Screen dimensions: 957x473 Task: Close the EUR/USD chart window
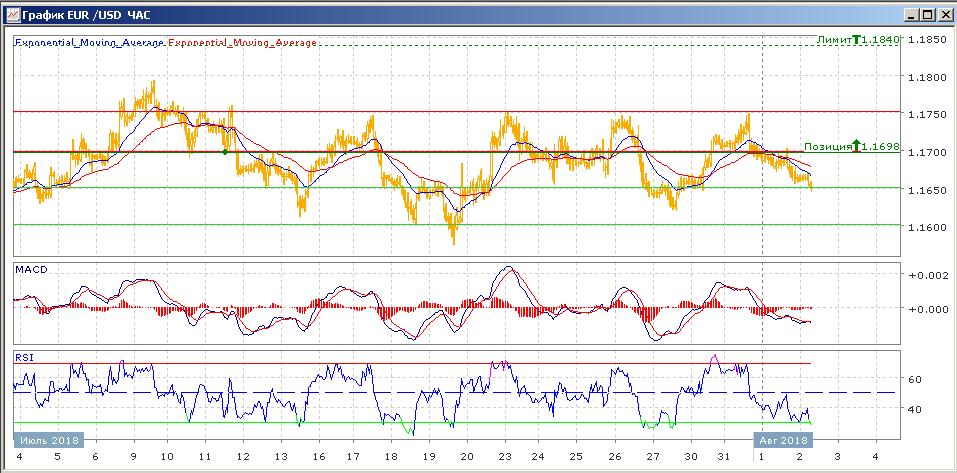(x=944, y=15)
